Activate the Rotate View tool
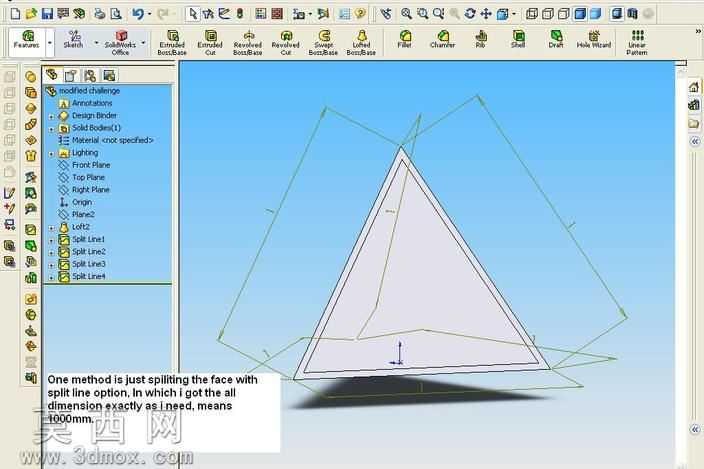Viewport: 704px width, 469px height. (x=470, y=14)
